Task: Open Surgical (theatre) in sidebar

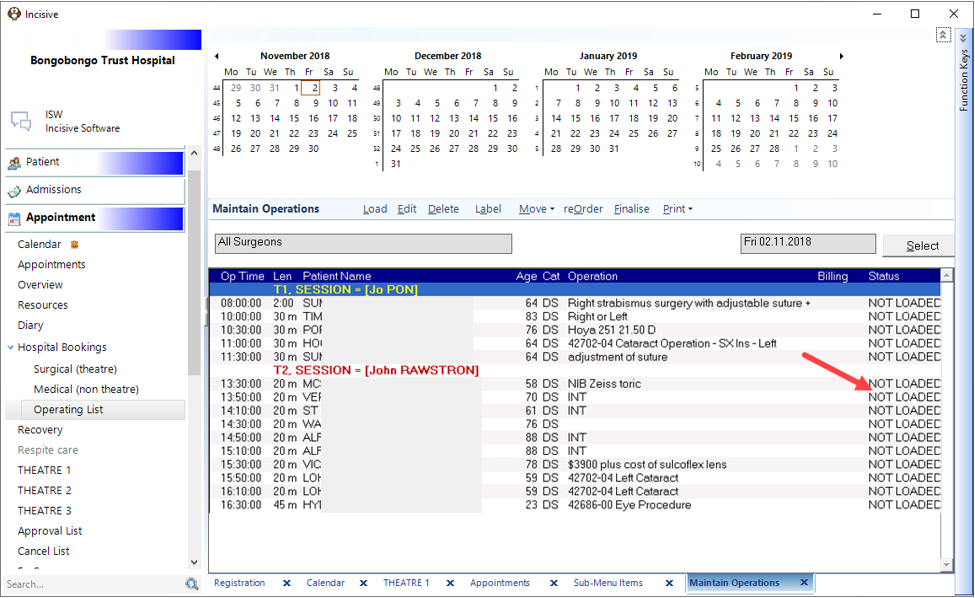Action: pos(75,369)
